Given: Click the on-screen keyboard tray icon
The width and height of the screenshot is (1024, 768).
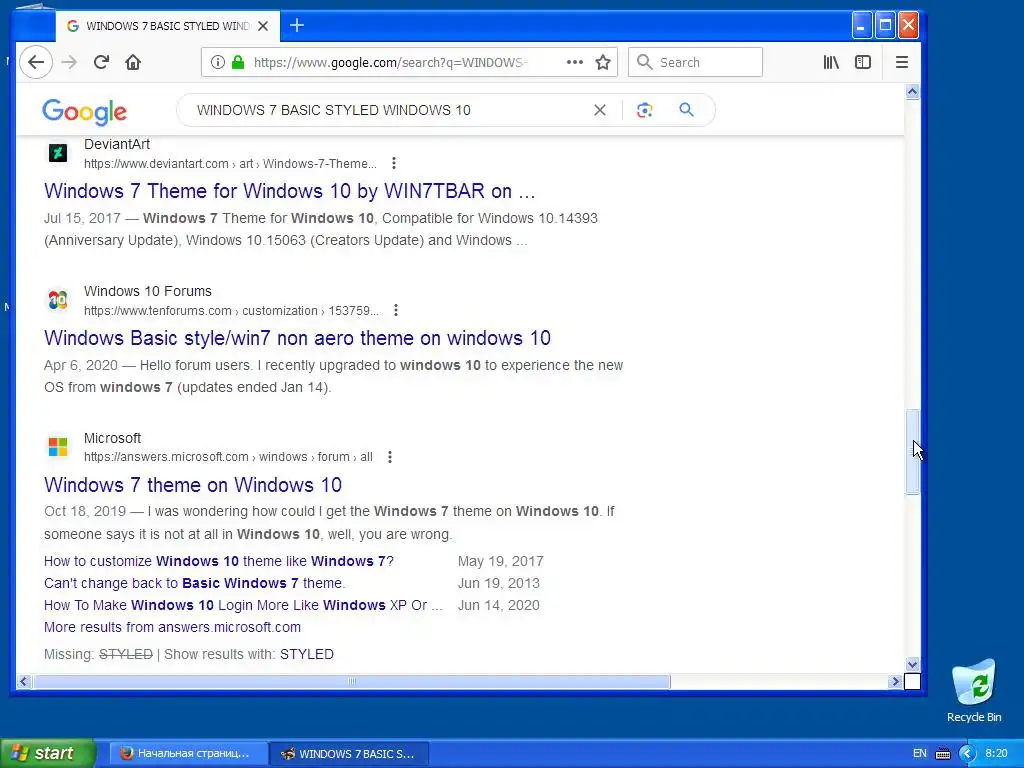Looking at the screenshot, I should coord(943,754).
